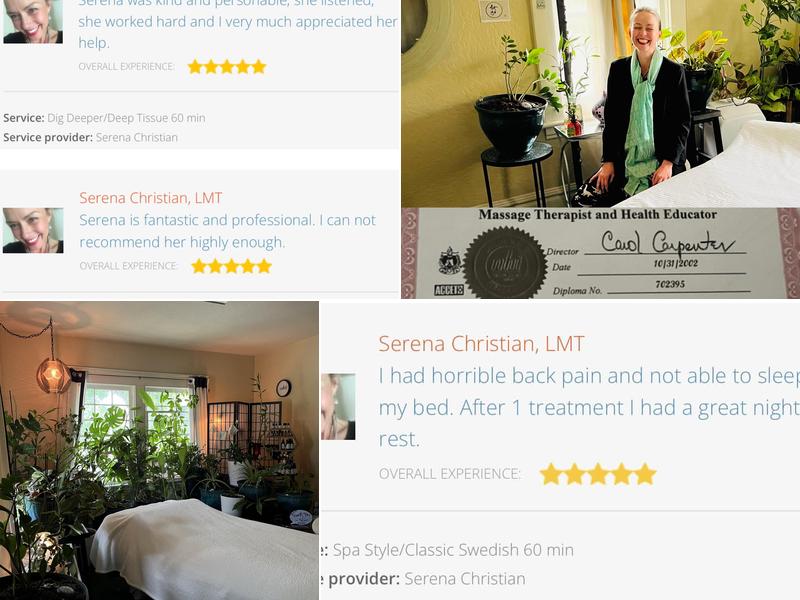The height and width of the screenshot is (600, 800).
Task: Click the provider name 'Serena Christian' in the bottom review
Action: click(x=465, y=579)
